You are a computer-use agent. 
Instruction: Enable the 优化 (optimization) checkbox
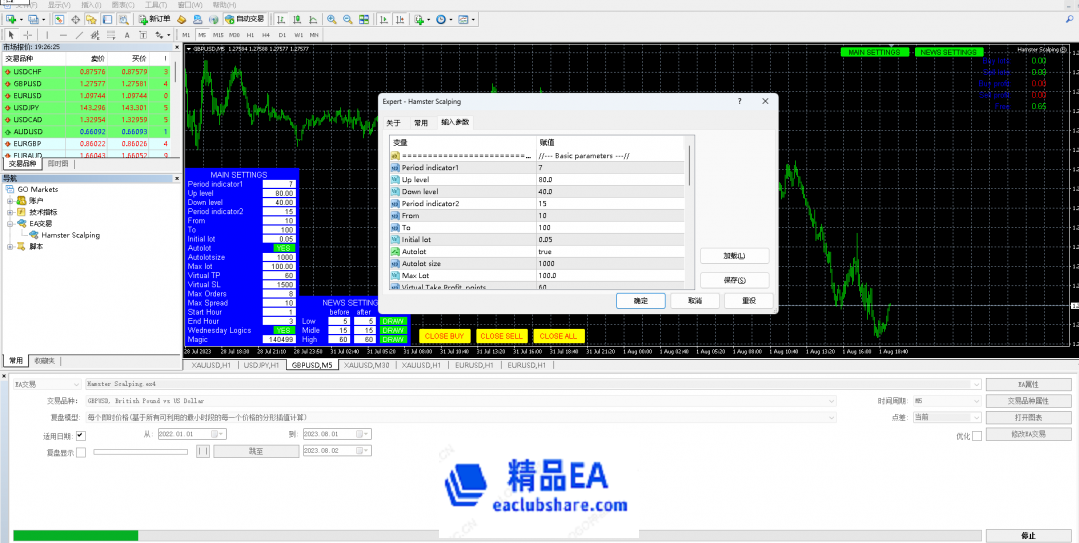tap(977, 435)
